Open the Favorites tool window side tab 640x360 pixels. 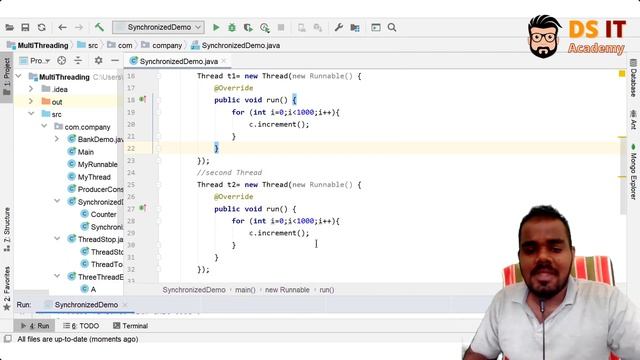[x=7, y=288]
